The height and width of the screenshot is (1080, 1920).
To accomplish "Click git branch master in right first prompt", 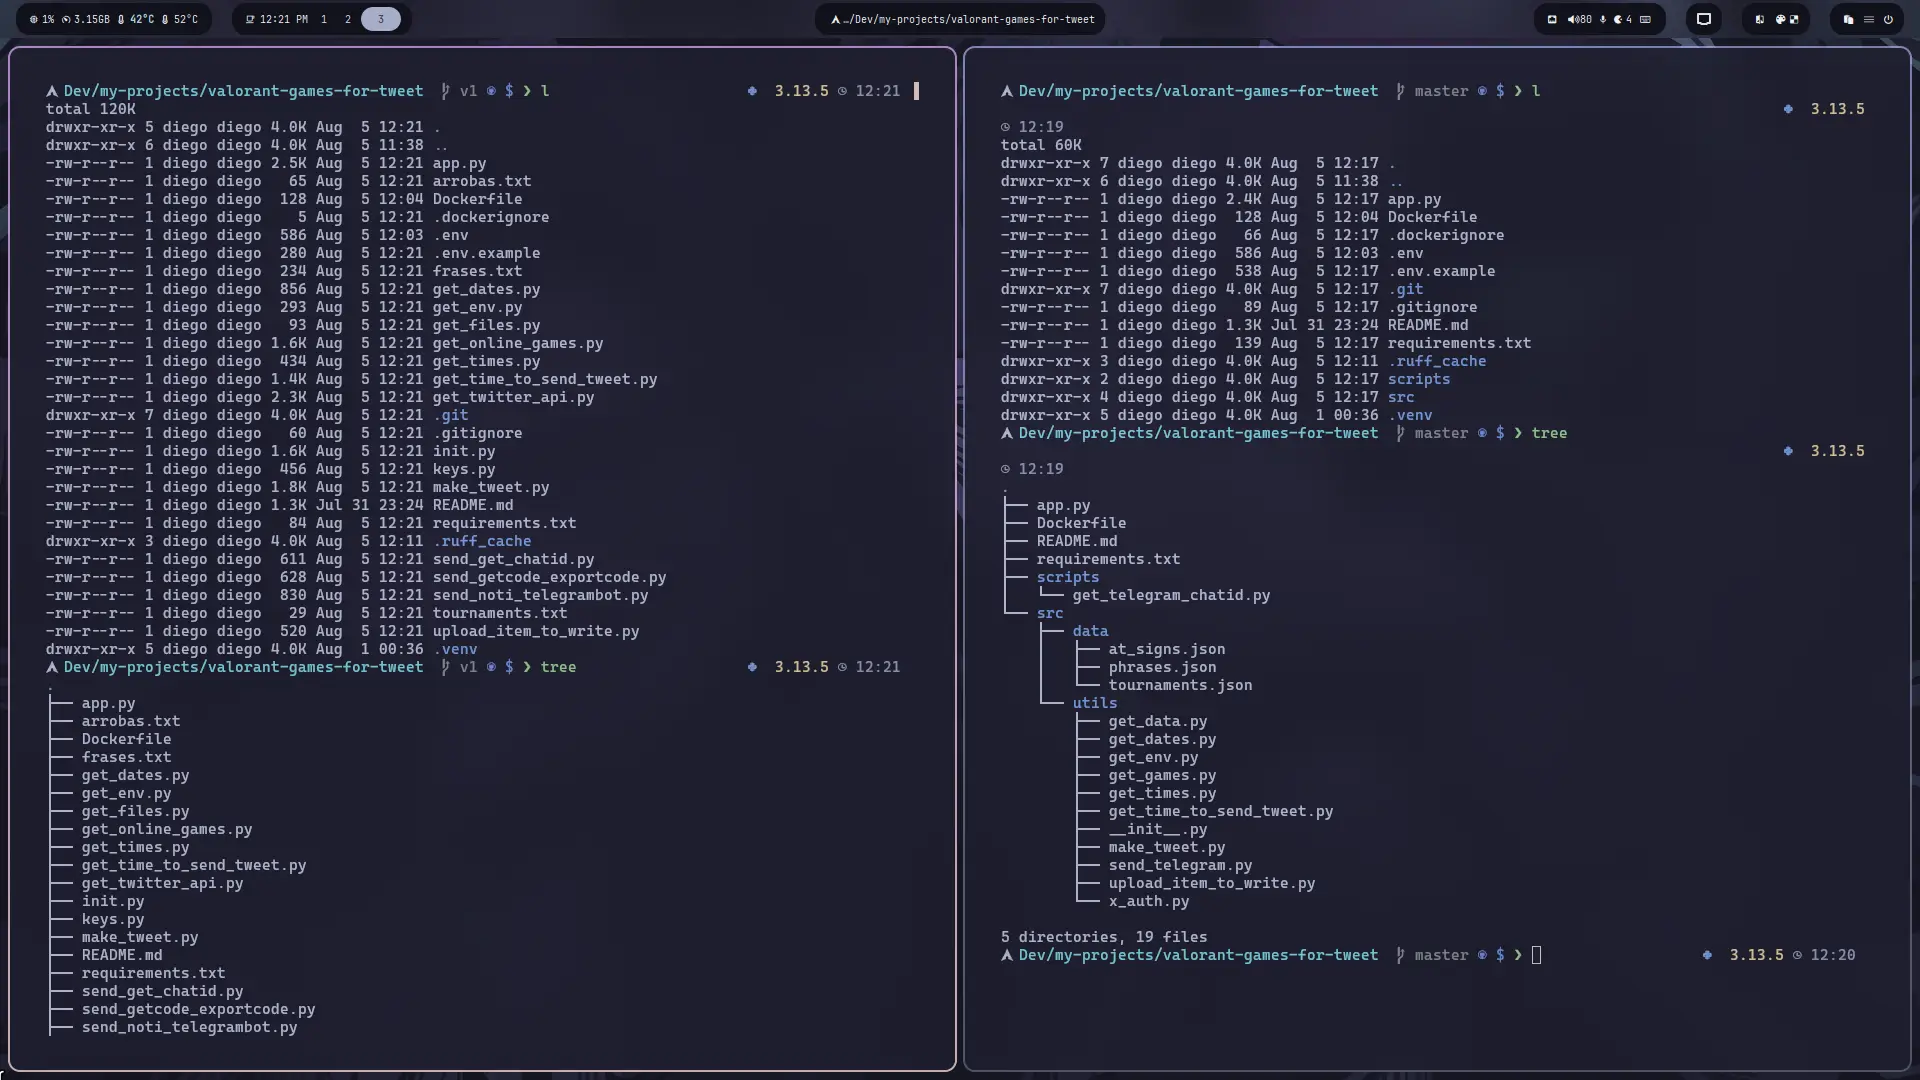I will (1432, 91).
